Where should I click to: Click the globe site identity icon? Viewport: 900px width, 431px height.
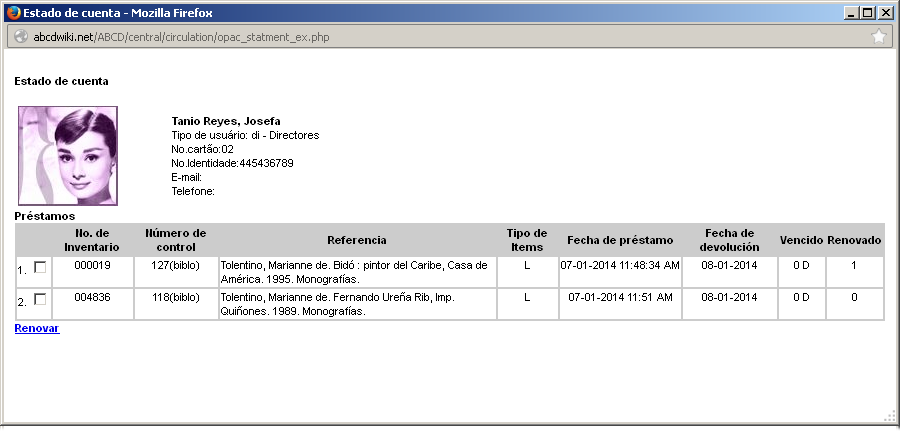click(x=19, y=37)
